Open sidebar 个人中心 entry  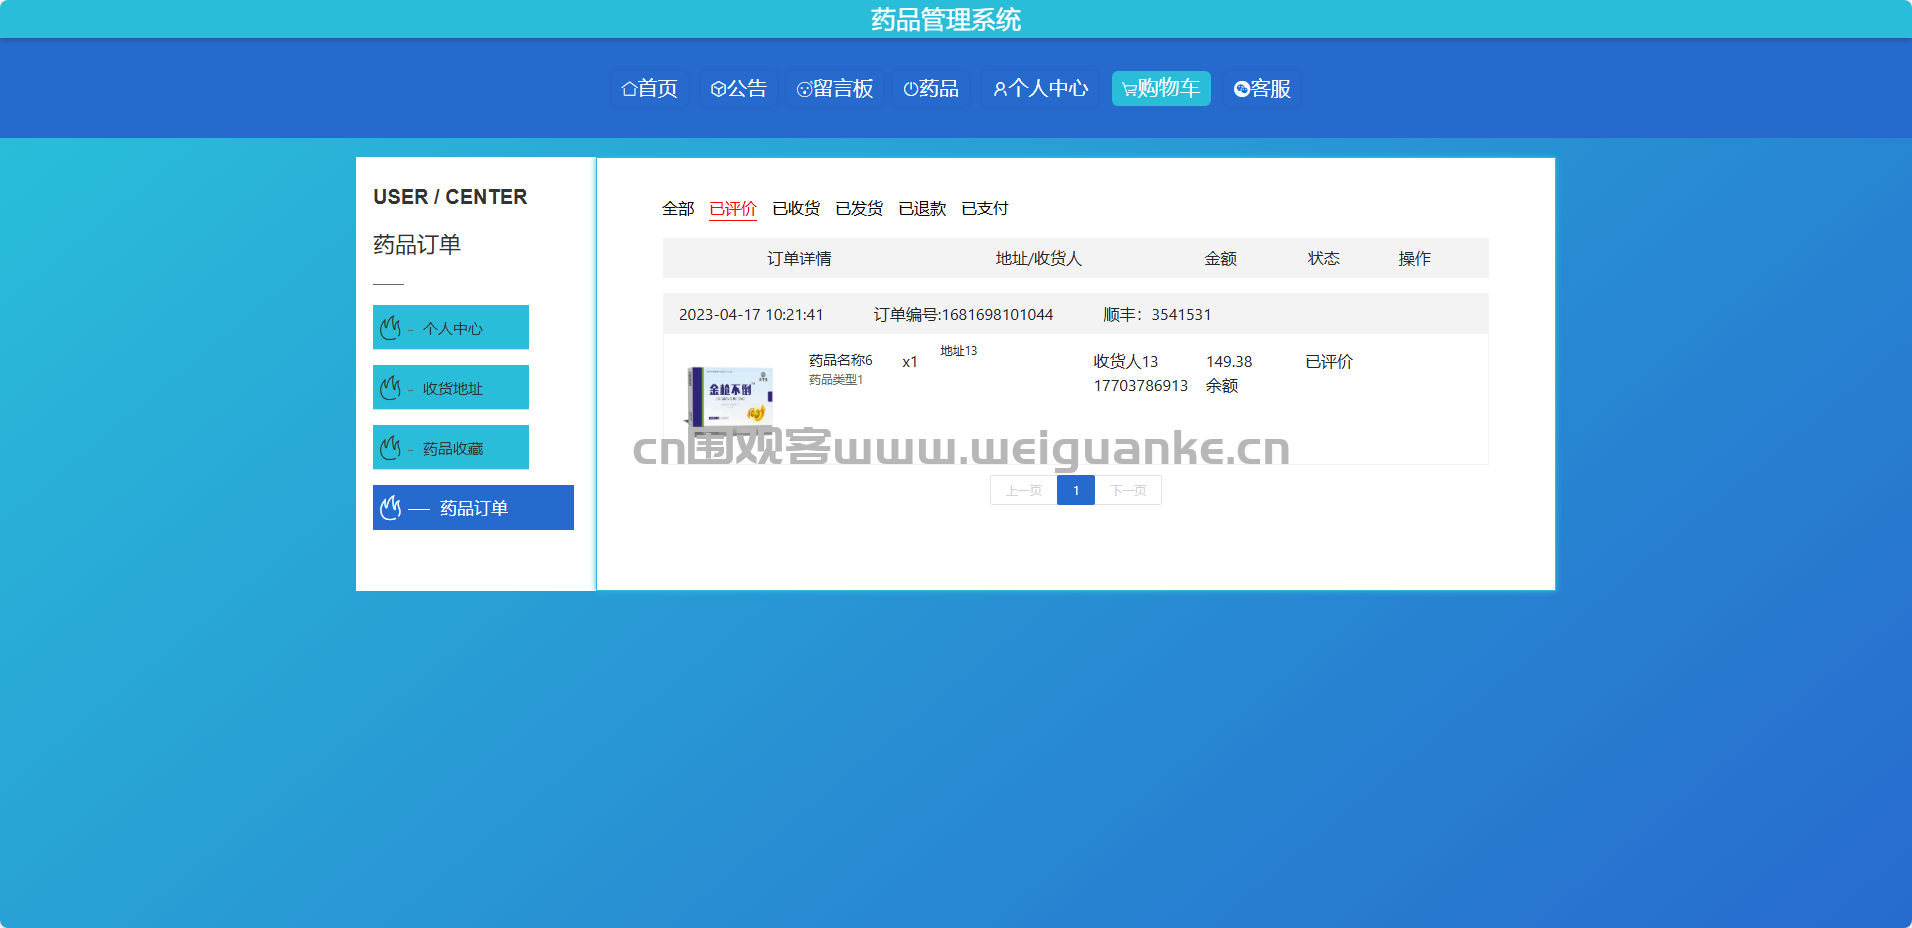(x=451, y=327)
